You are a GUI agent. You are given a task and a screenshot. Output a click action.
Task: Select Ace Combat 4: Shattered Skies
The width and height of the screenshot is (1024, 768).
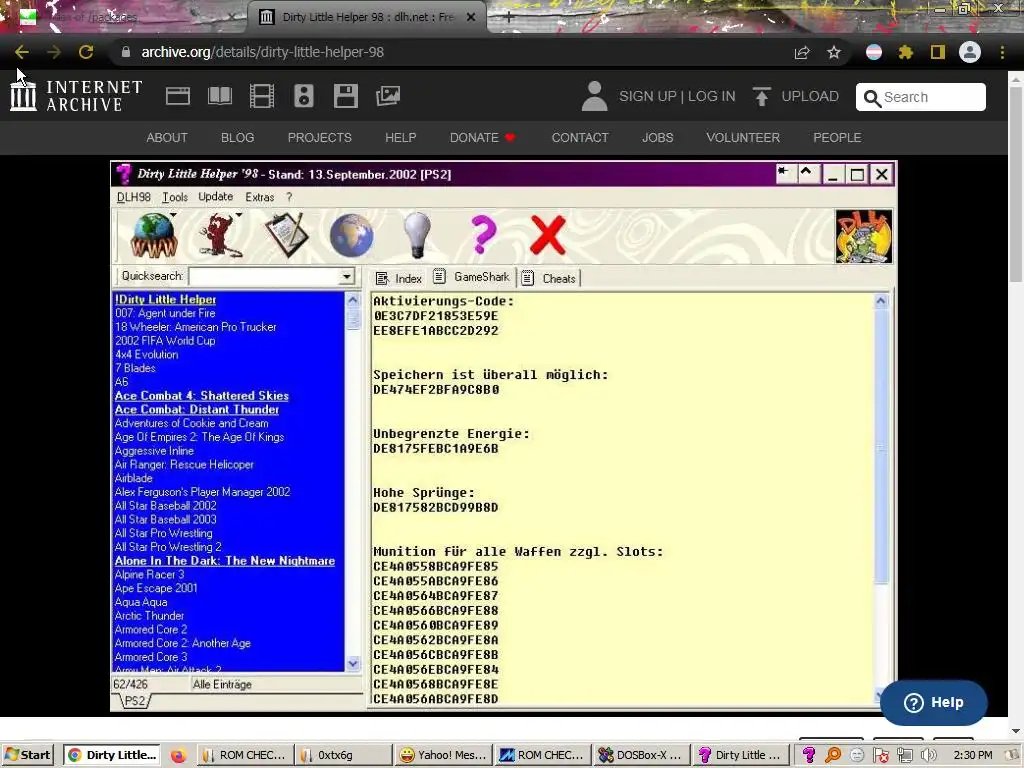(x=201, y=396)
